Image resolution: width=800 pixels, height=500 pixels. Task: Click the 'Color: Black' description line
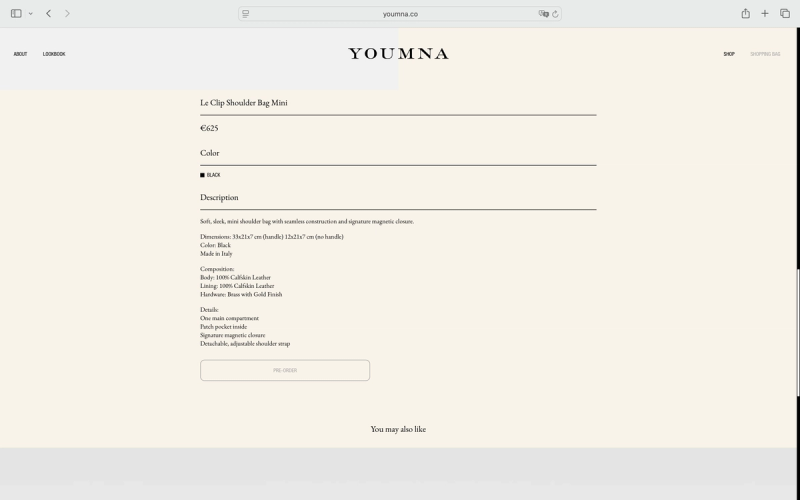[x=215, y=245]
